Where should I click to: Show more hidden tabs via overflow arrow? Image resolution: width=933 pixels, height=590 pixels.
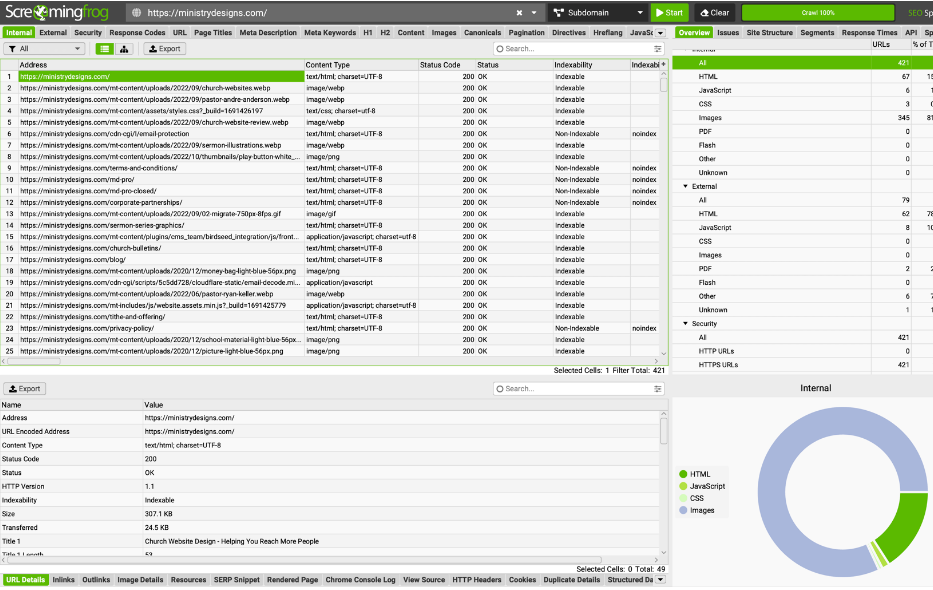coord(661,32)
